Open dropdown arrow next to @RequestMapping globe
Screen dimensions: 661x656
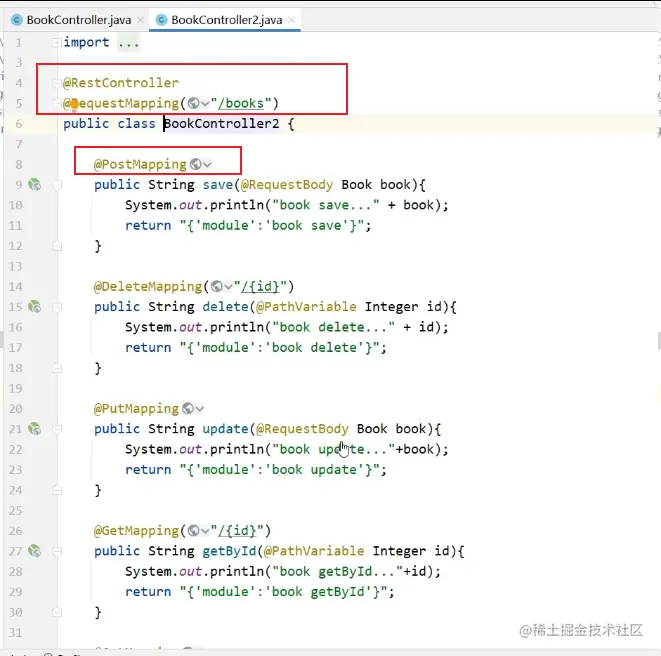coord(205,103)
